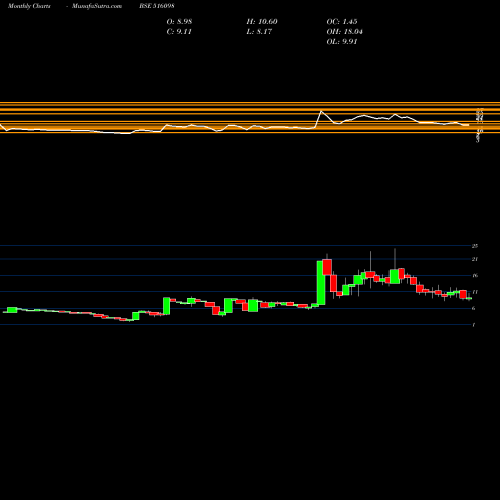
Task: Click the highest peak of the white indicator line
Action: click(321, 111)
